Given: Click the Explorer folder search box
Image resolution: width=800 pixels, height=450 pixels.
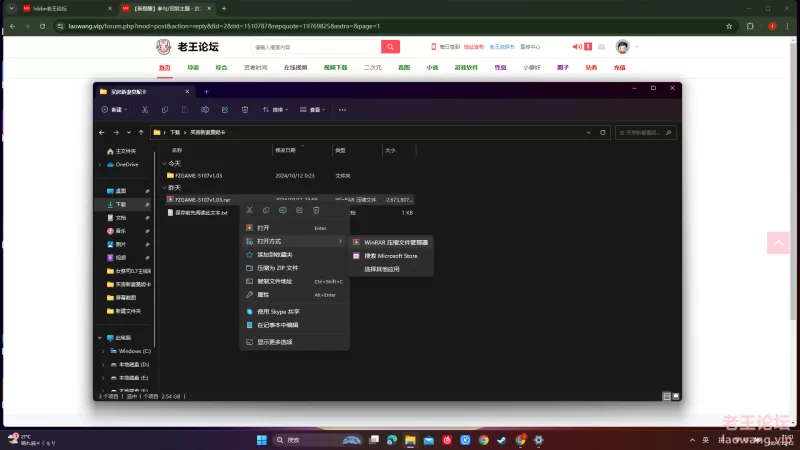Looking at the screenshot, I should tap(645, 133).
